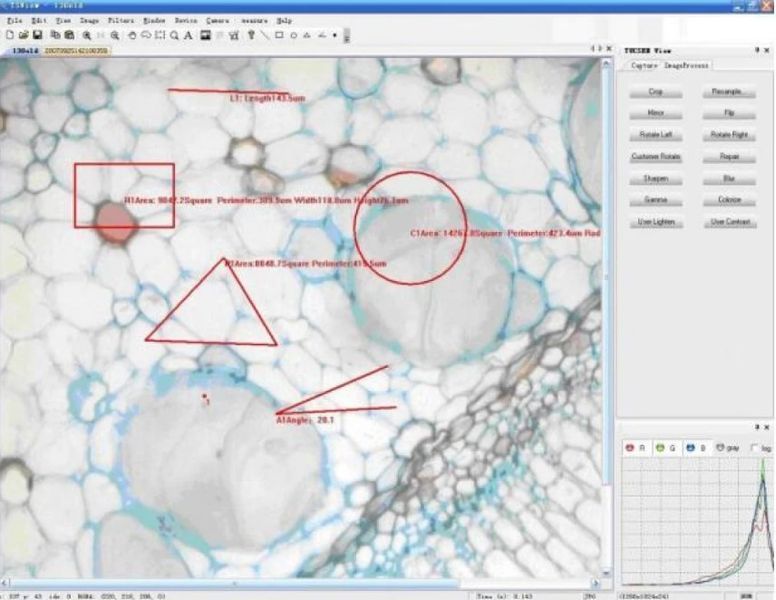
Task: Open the View menu
Action: click(x=63, y=21)
